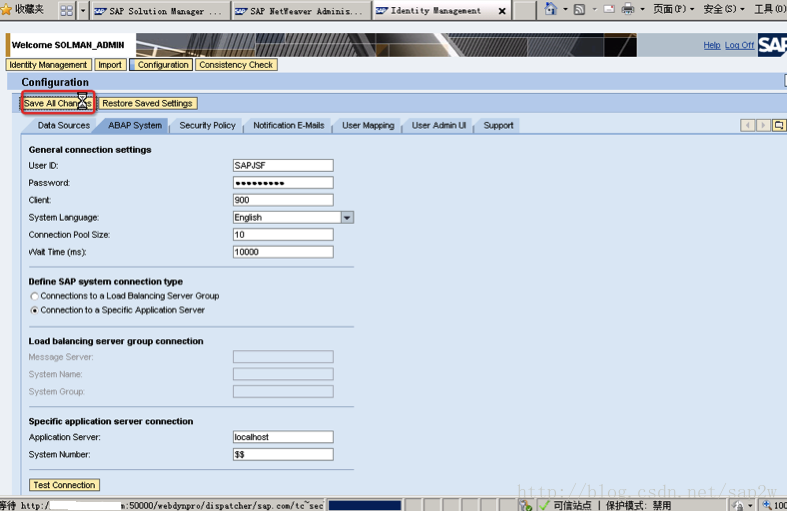Select the Configuration section button

click(x=161, y=65)
